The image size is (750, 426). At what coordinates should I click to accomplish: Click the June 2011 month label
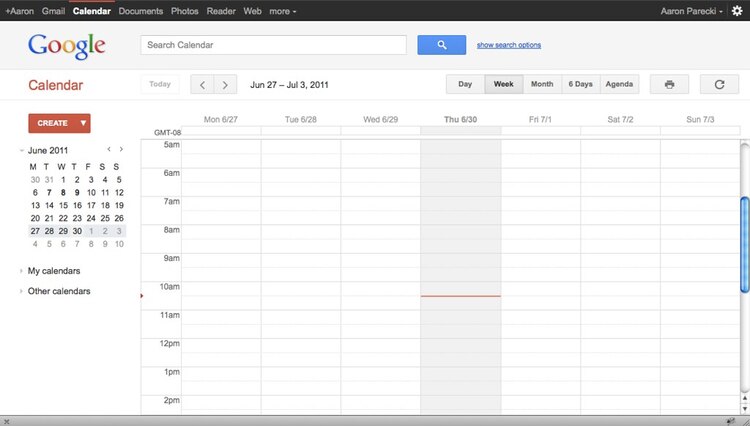click(48, 150)
